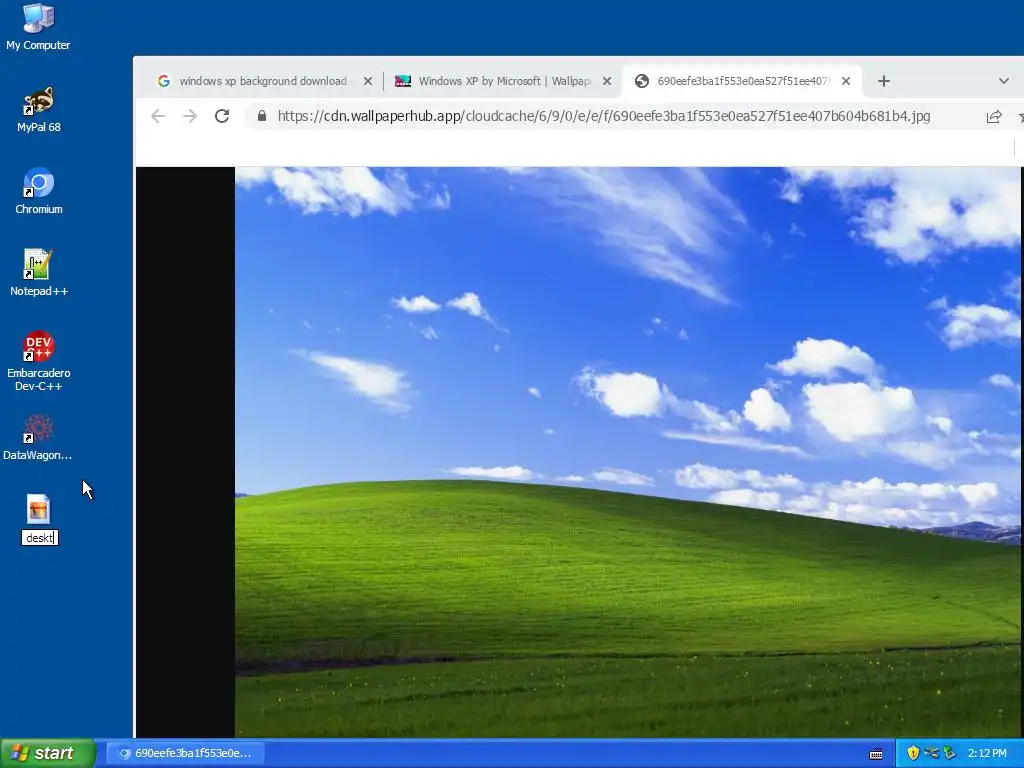Go forward in browser history
This screenshot has width=1024, height=768.
coord(189,116)
